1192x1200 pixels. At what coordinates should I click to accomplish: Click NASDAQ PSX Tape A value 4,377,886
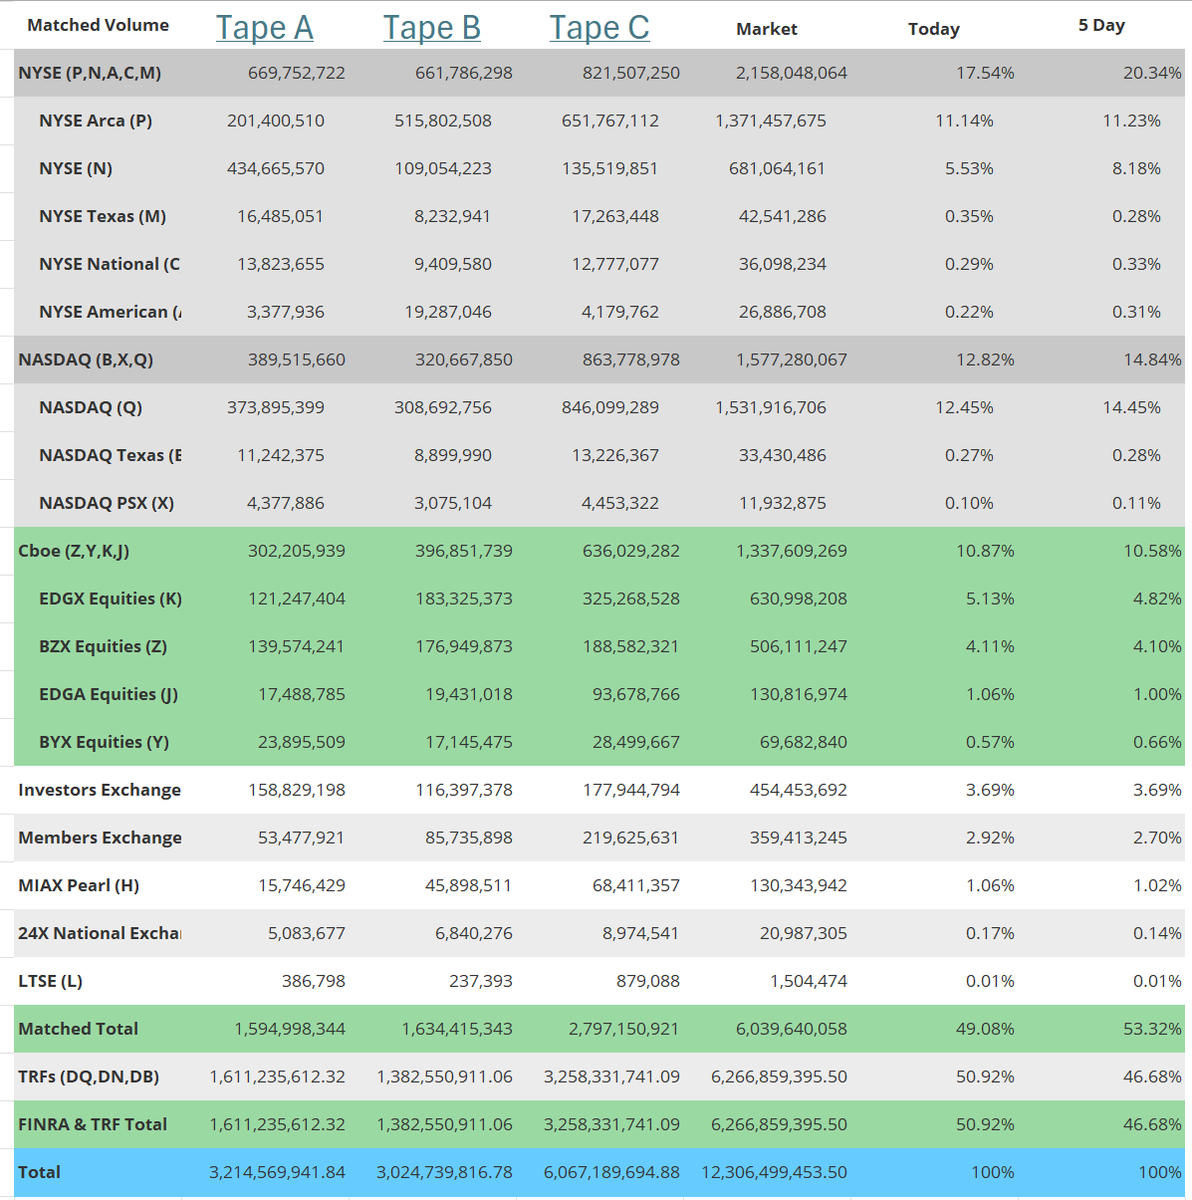[286, 503]
